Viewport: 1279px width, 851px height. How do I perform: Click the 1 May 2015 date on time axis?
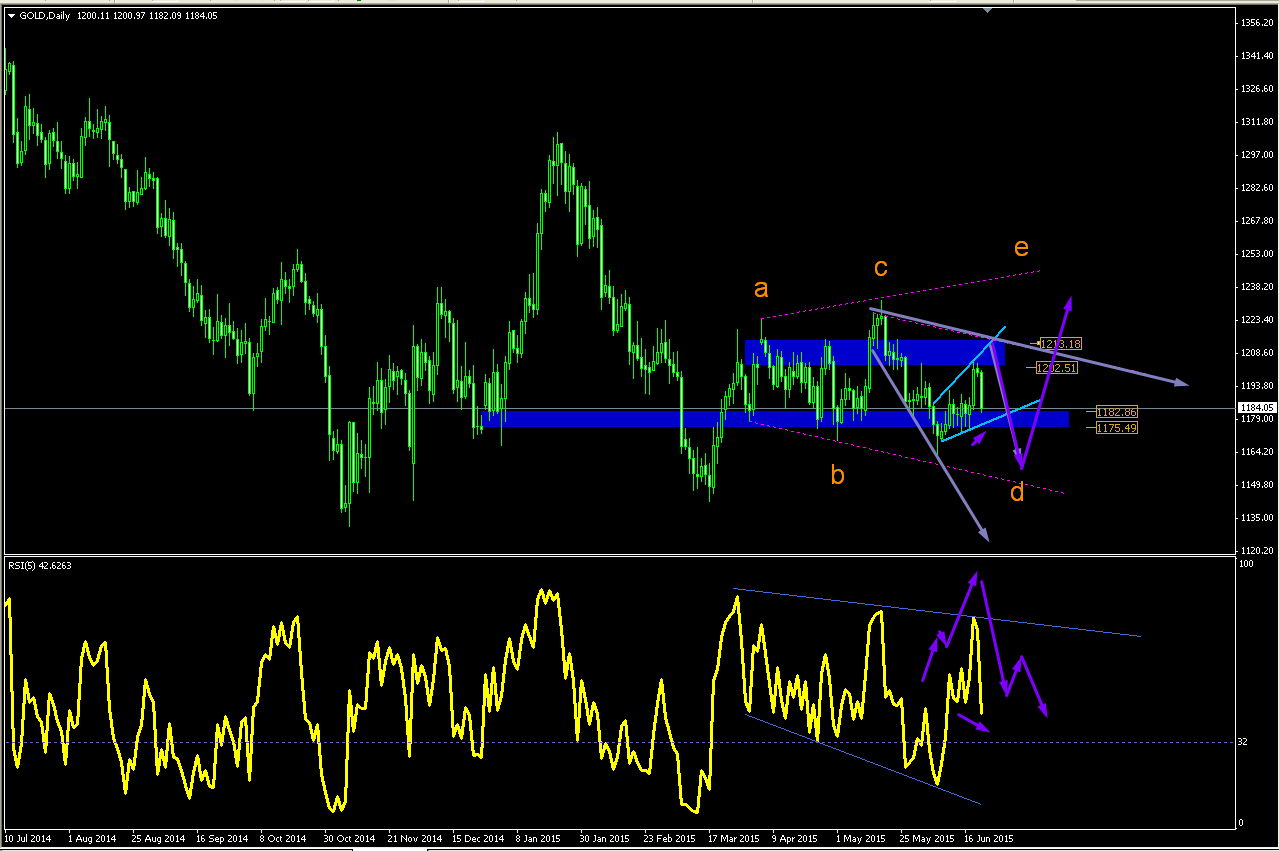point(861,838)
